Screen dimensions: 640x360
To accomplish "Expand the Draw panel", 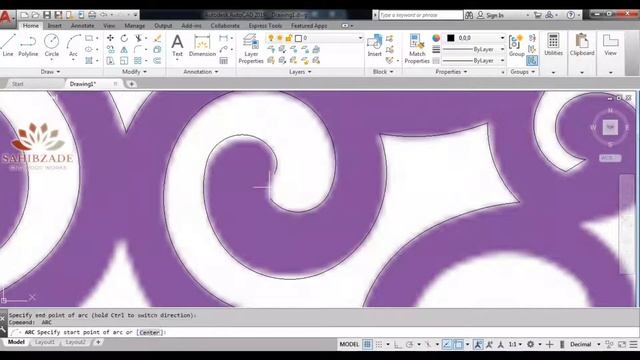I will 51,72.
